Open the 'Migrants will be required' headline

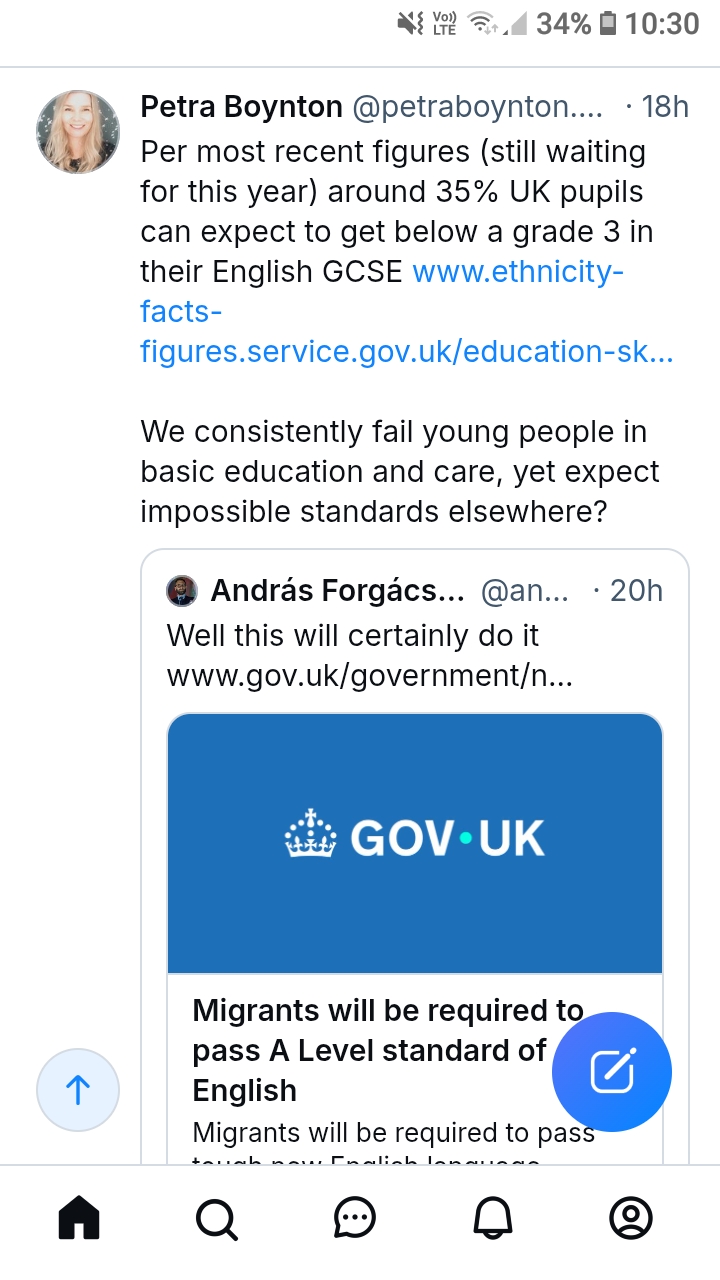pos(370,1050)
